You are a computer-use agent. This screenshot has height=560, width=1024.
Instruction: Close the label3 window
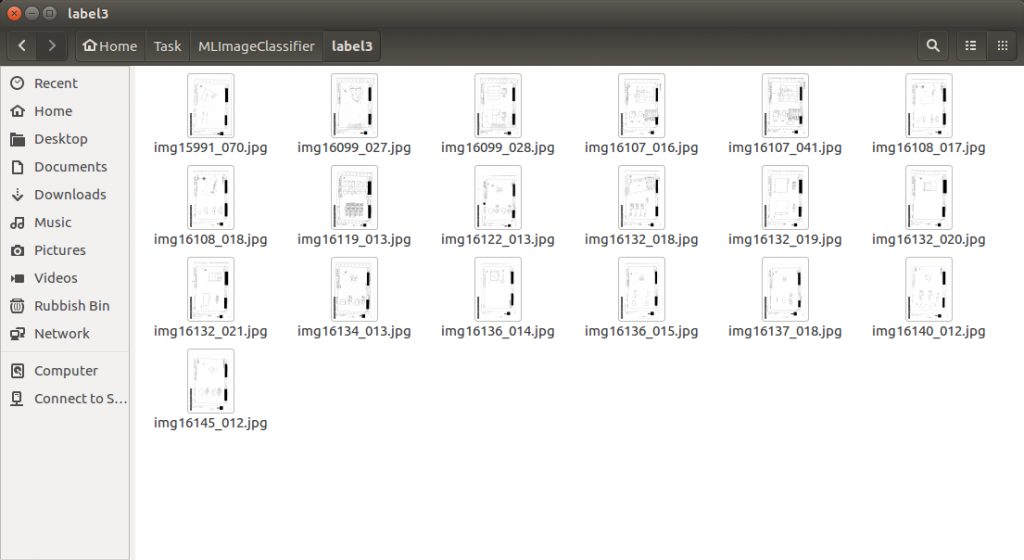pyautogui.click(x=14, y=13)
